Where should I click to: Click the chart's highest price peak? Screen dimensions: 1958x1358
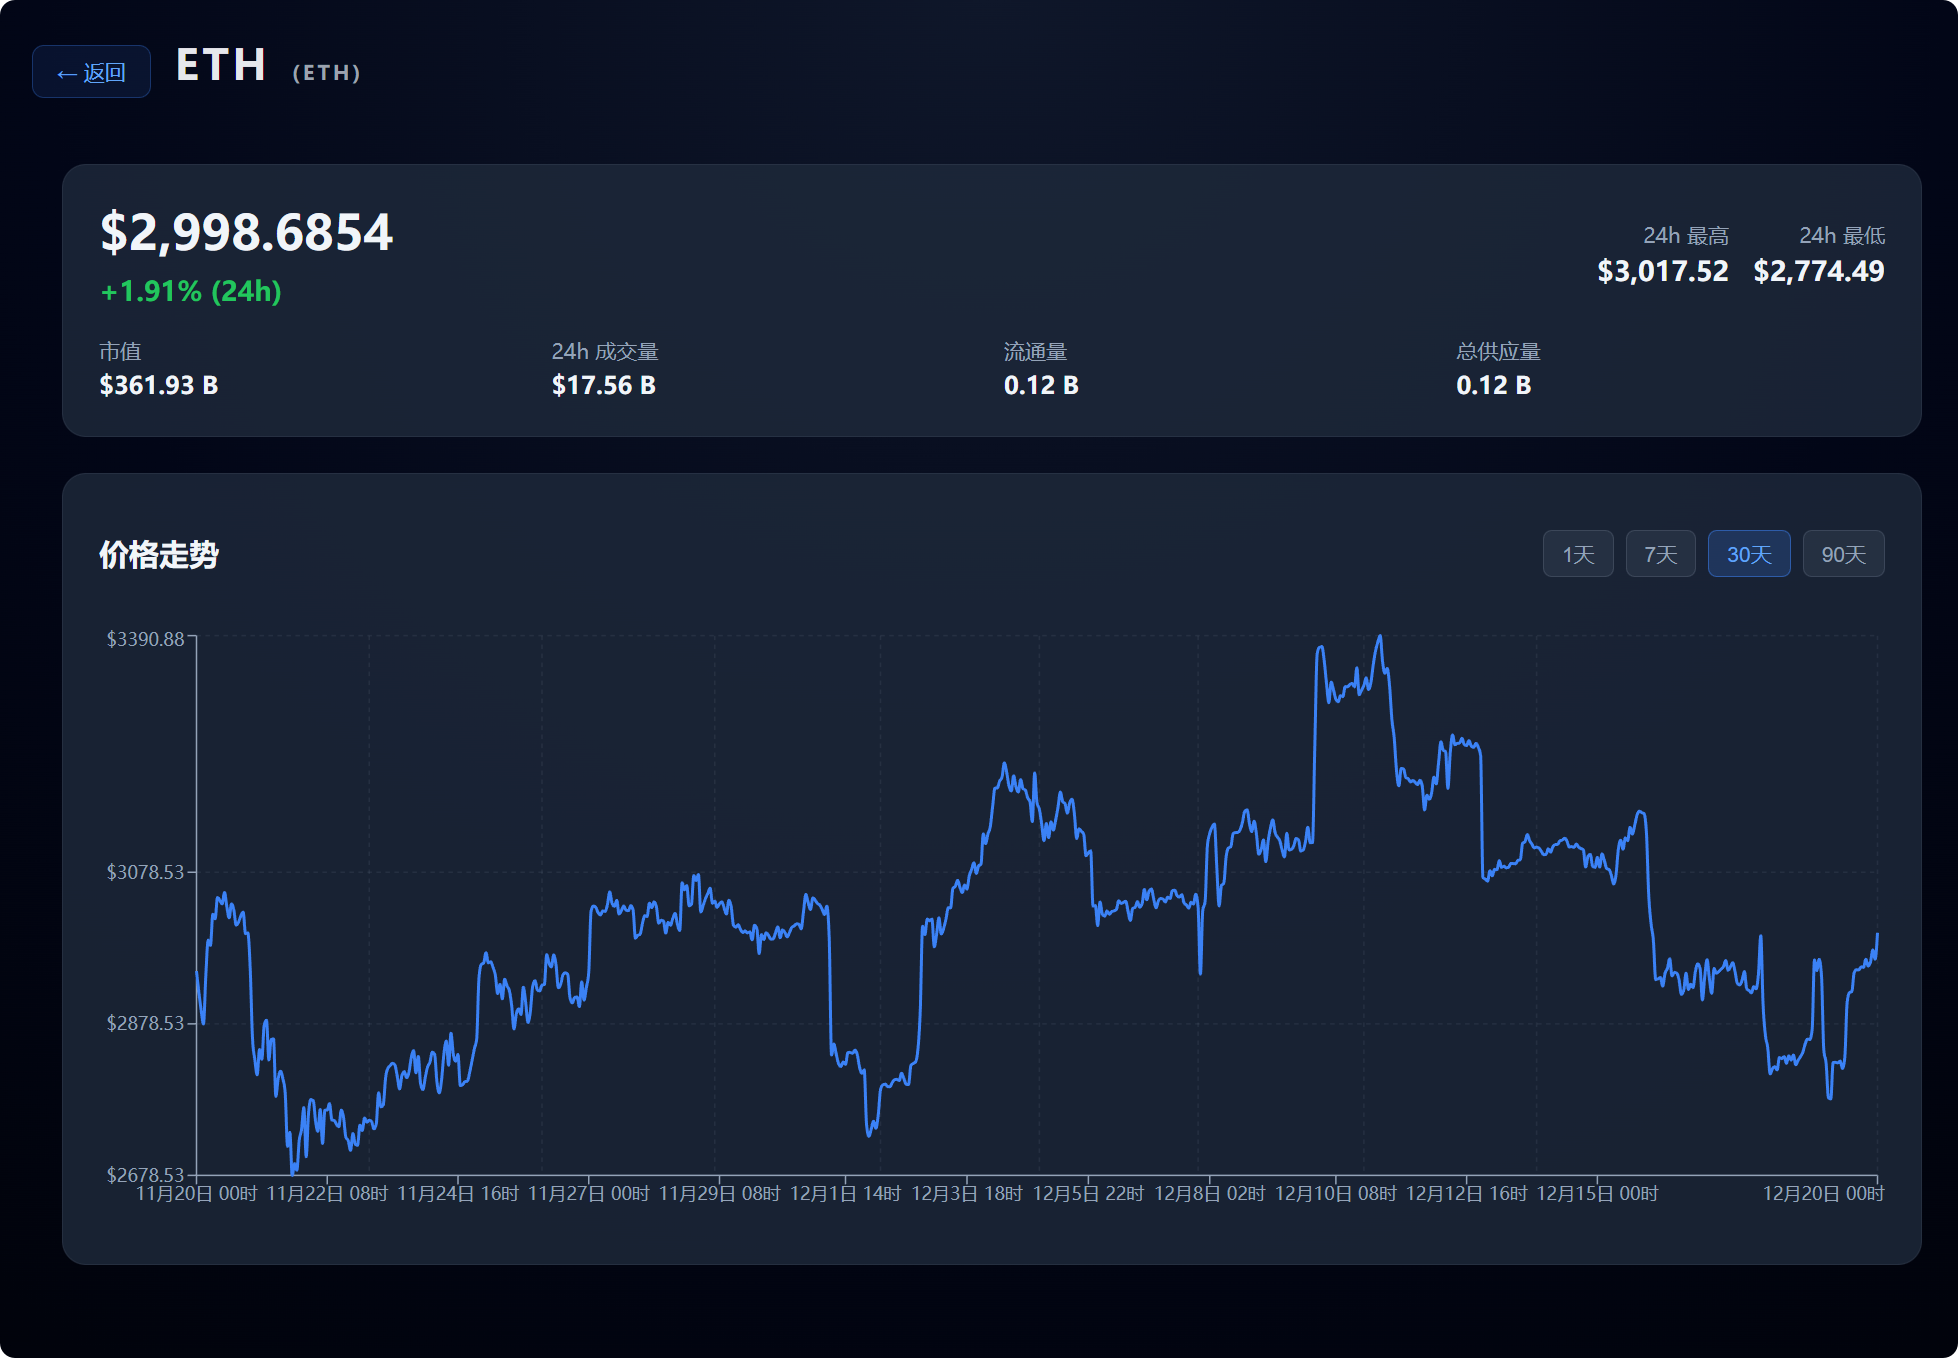pos(1380,637)
